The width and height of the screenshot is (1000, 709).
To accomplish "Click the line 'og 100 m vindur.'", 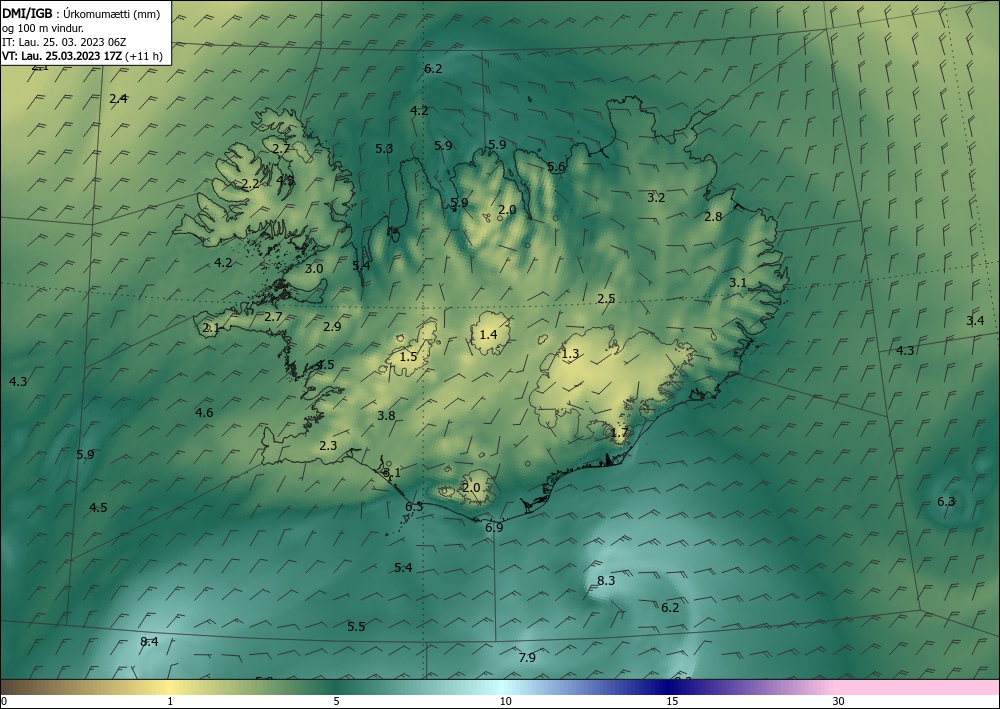I will [x=43, y=28].
